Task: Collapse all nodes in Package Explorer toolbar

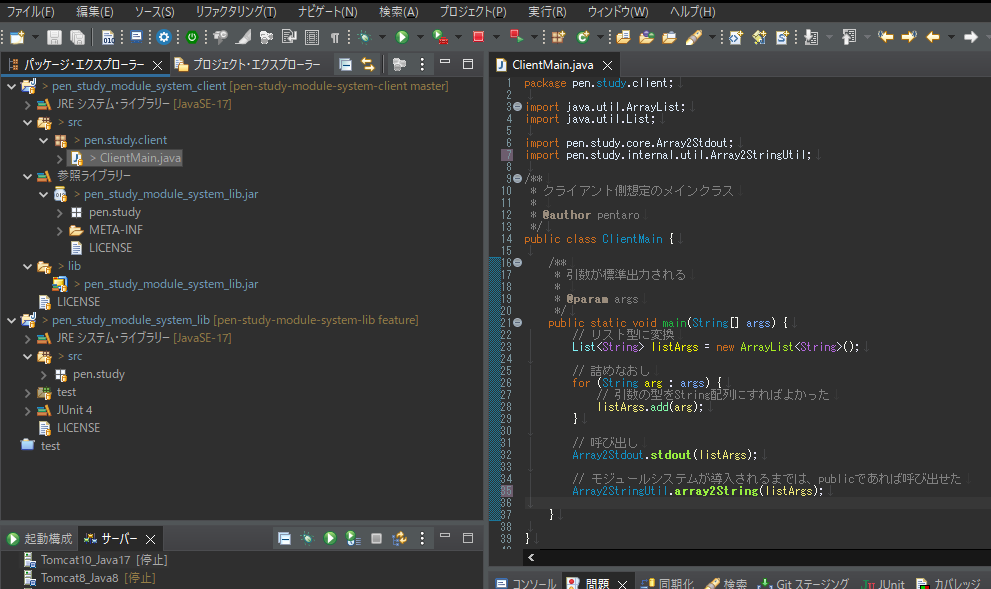Action: tap(344, 63)
